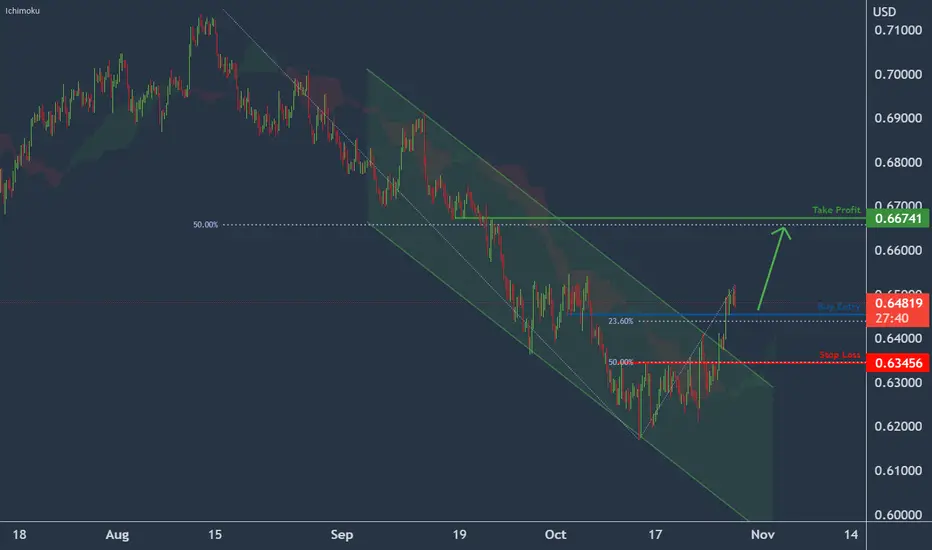Click the 15 date on time axis
Viewport: 932px width, 550px height.
(215, 535)
